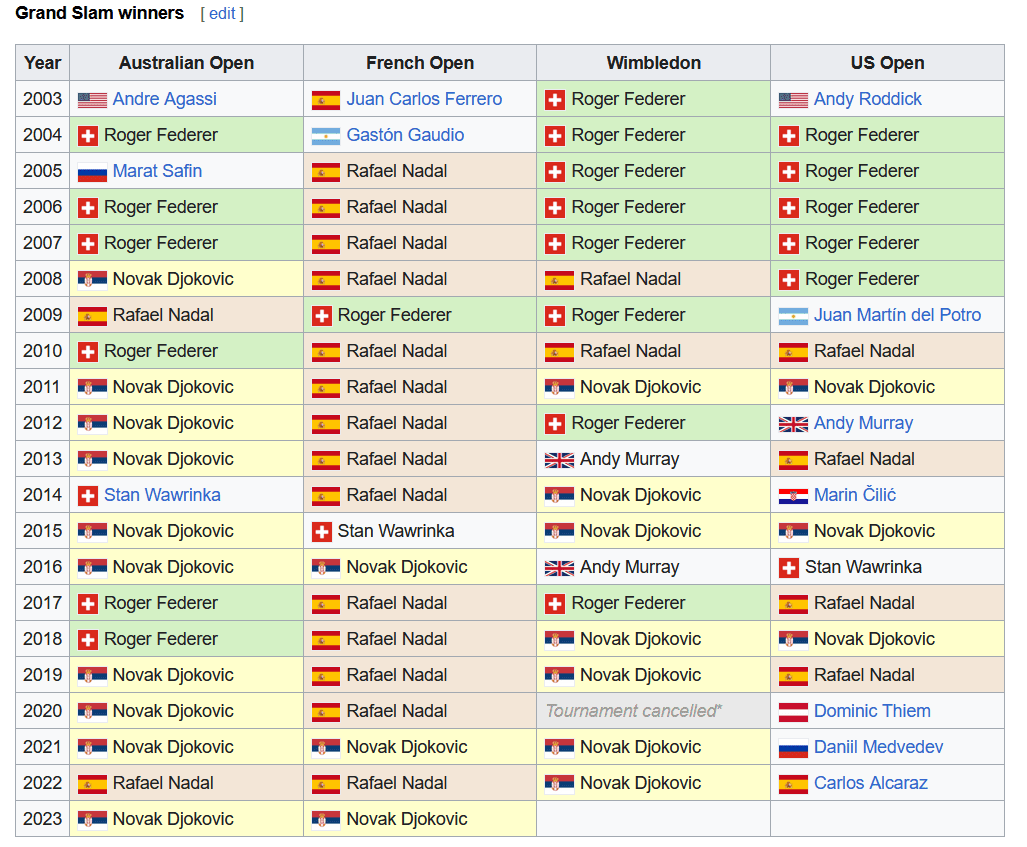Click the Swiss flag in 2009 French Open cell
Viewport: 1027px width, 847px height.
[x=322, y=316]
